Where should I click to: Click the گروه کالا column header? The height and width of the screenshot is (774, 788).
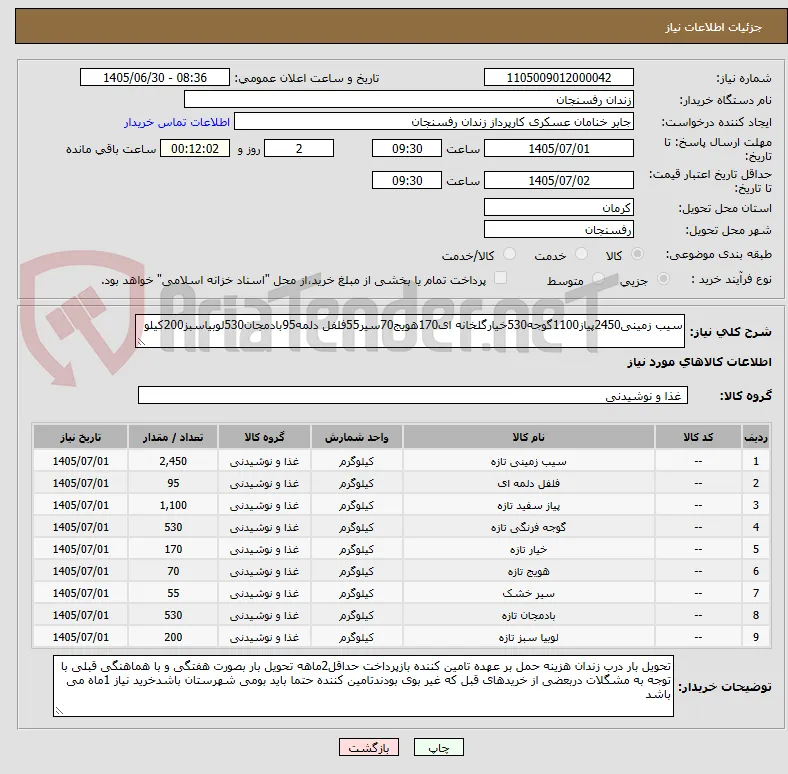[264, 437]
